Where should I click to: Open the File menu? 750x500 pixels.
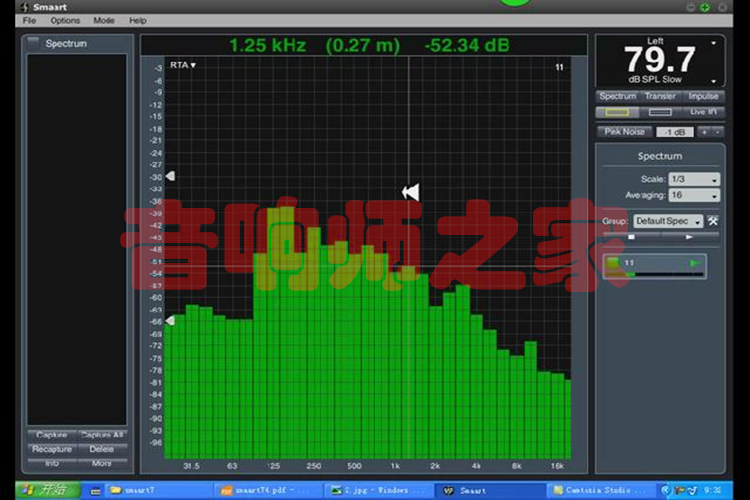click(29, 21)
